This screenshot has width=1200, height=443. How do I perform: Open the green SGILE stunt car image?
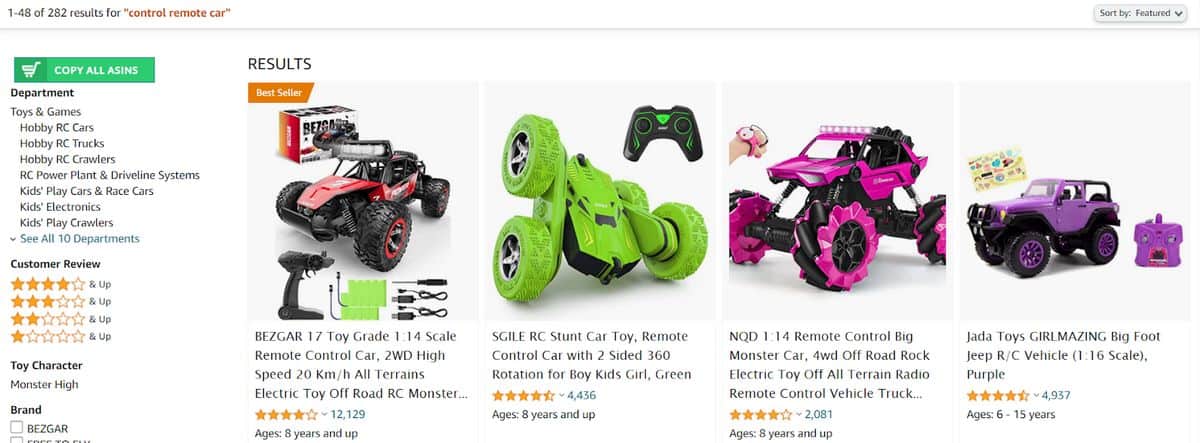599,207
